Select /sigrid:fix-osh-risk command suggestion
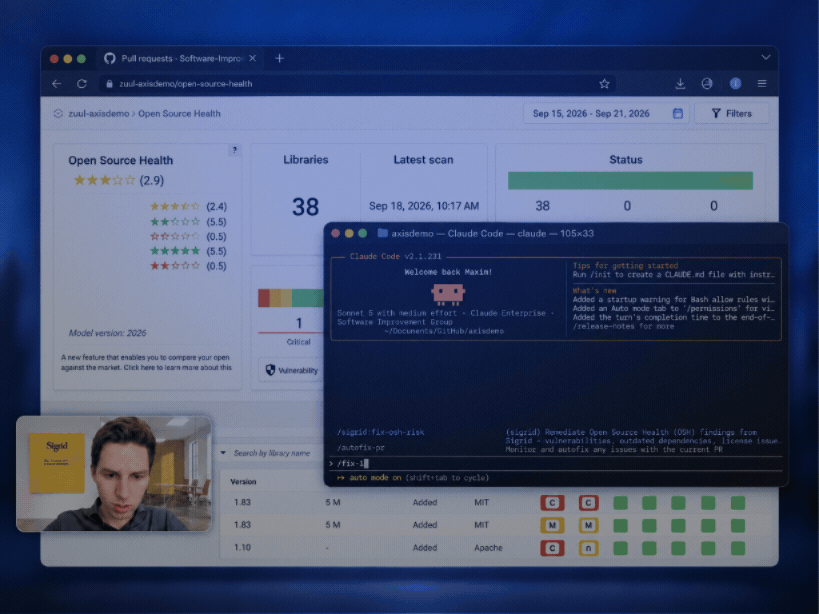Viewport: 819px width, 614px height. (381, 432)
